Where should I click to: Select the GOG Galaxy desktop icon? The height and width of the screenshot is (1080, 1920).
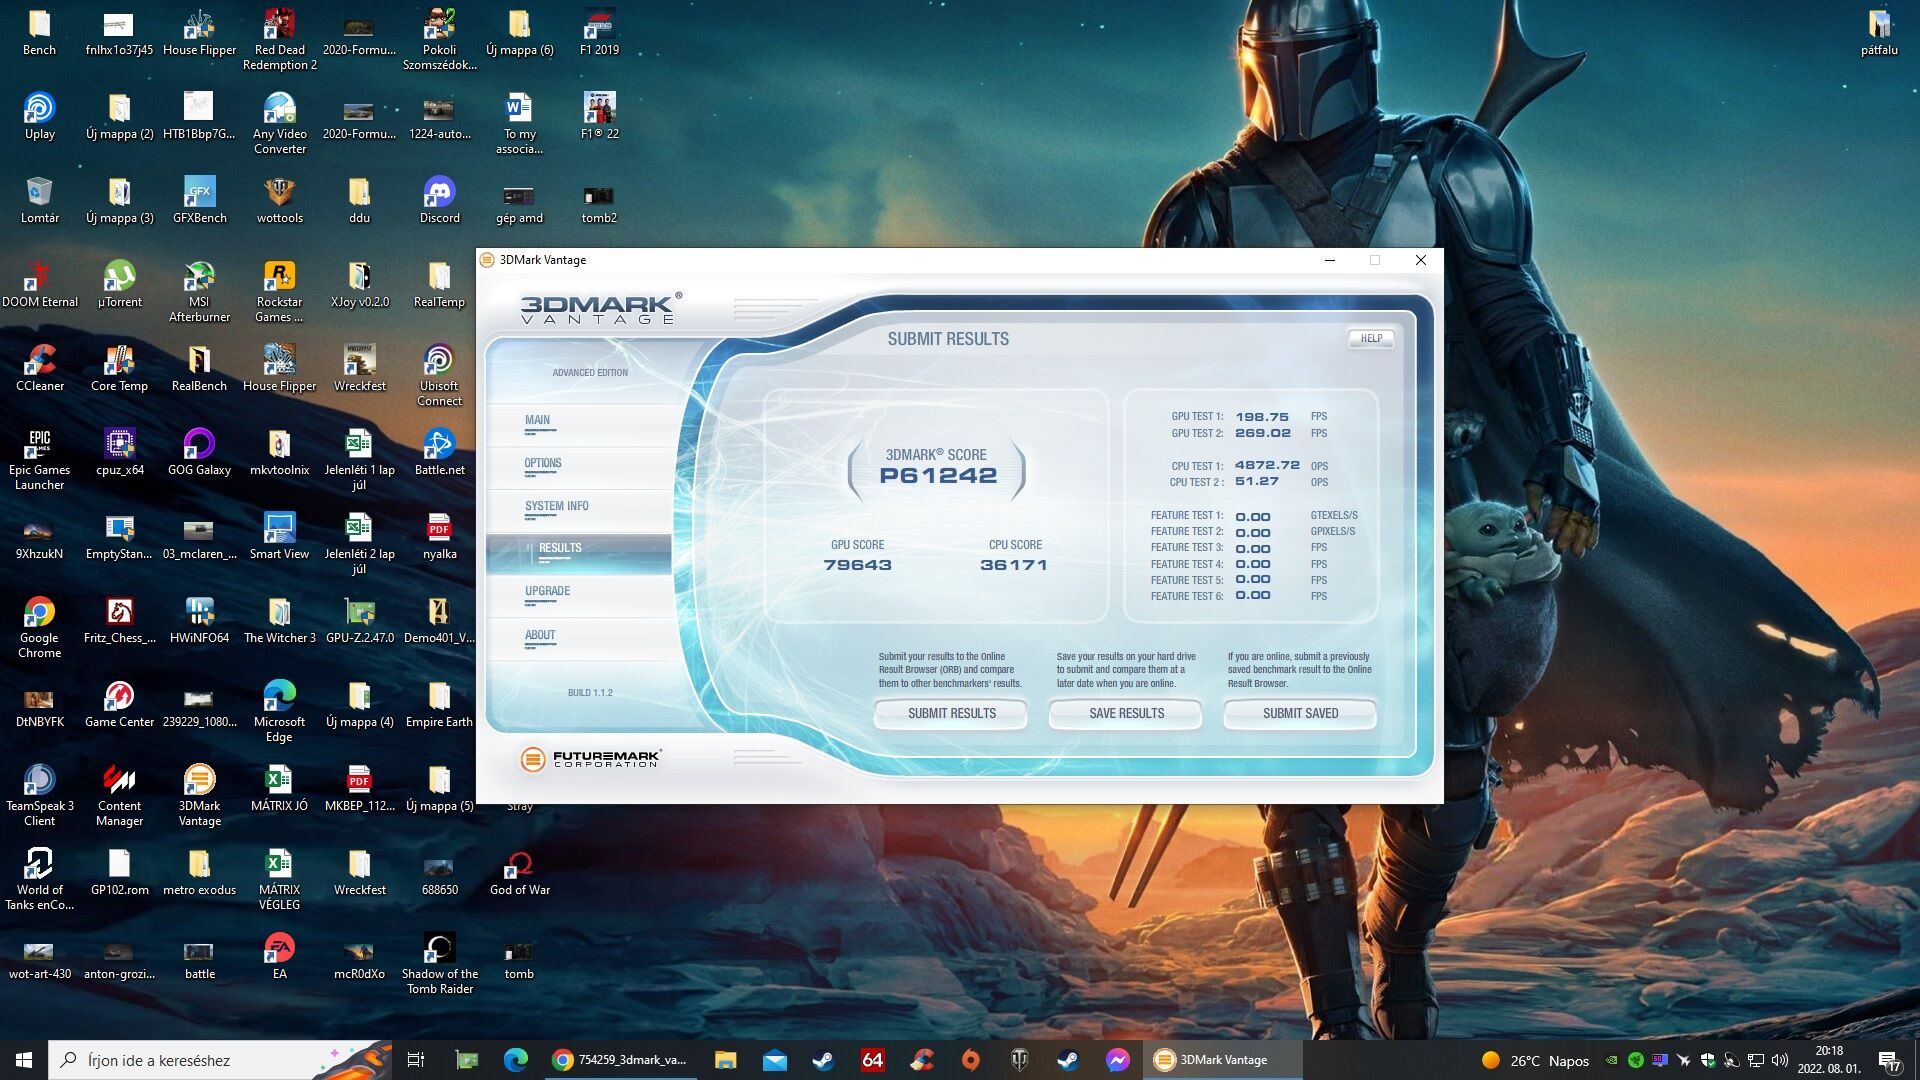(199, 453)
